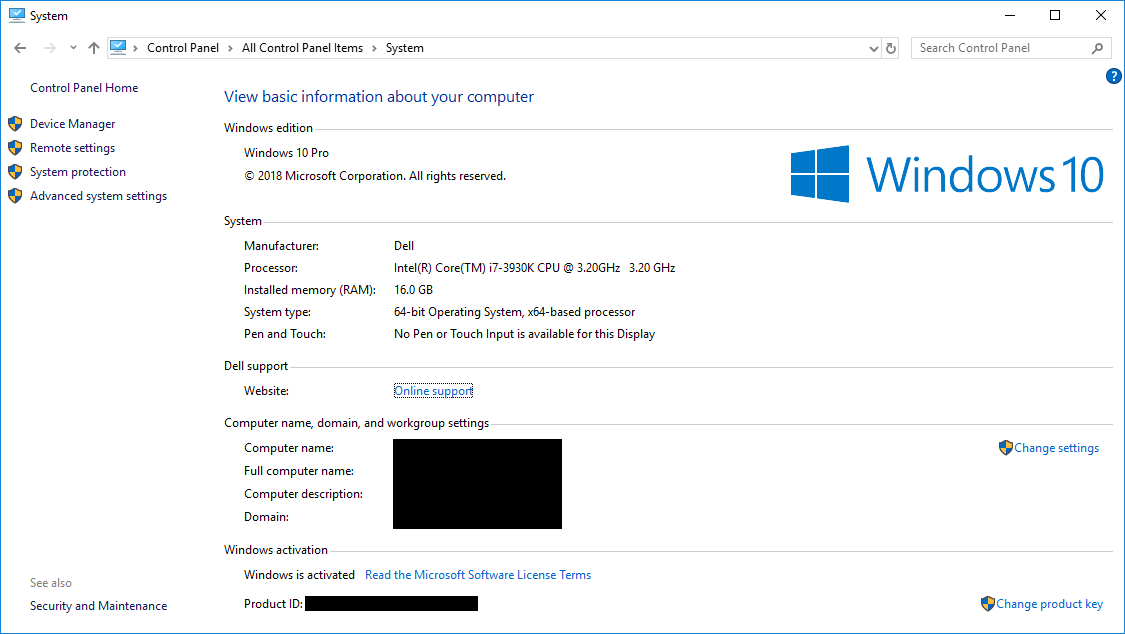Select Control Panel in the breadcrumb

coord(183,48)
